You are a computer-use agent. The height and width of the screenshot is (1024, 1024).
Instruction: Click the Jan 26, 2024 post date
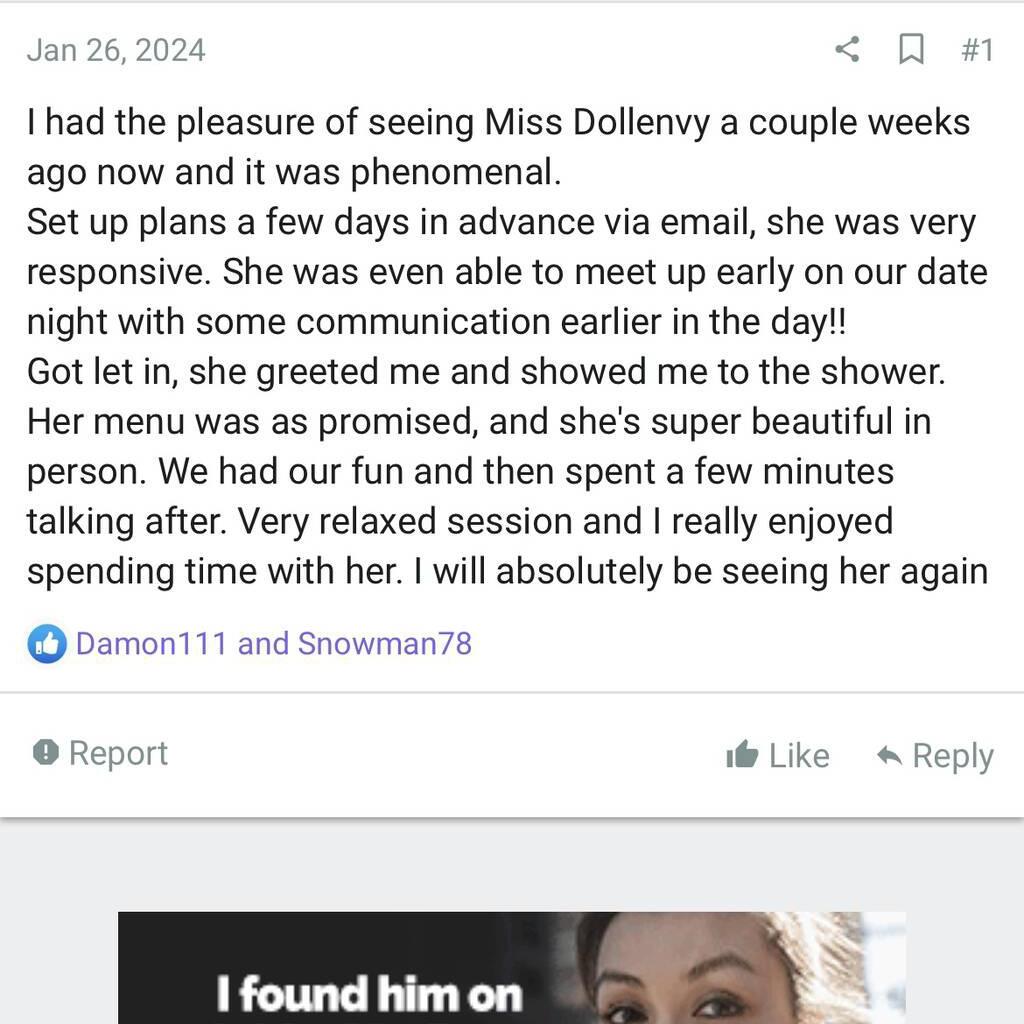[116, 50]
